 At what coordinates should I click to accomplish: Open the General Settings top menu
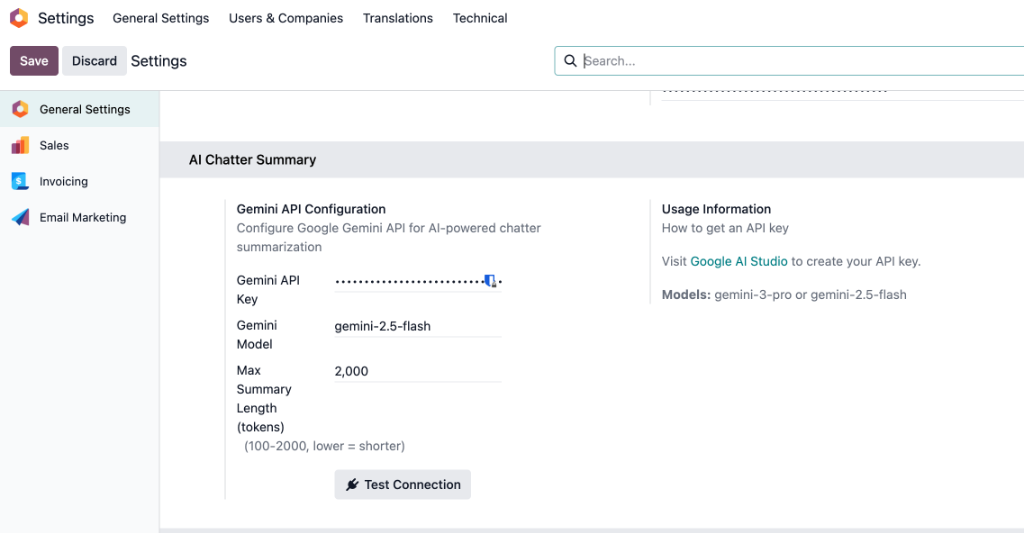click(161, 18)
